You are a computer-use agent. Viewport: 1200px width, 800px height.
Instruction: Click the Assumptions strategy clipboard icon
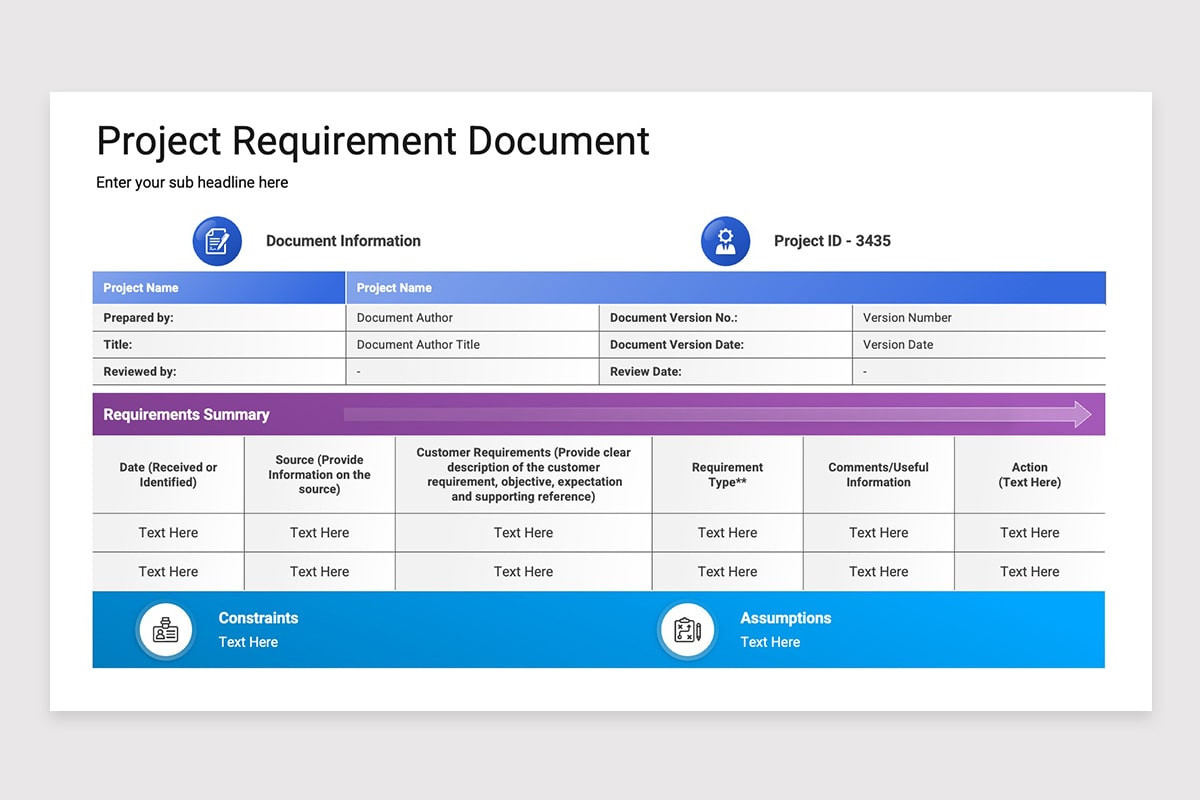(x=687, y=631)
